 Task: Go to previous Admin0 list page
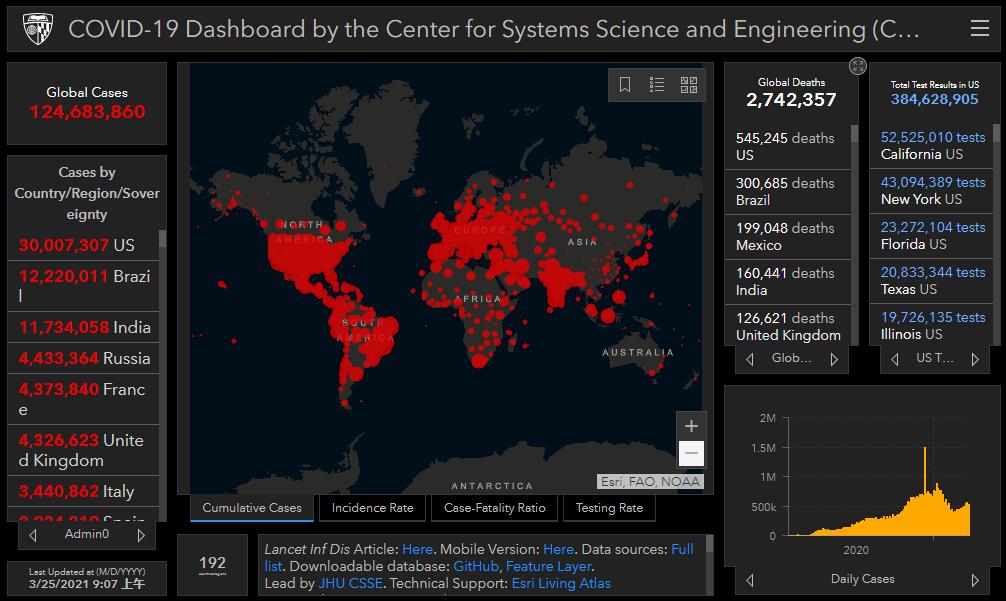click(x=33, y=535)
